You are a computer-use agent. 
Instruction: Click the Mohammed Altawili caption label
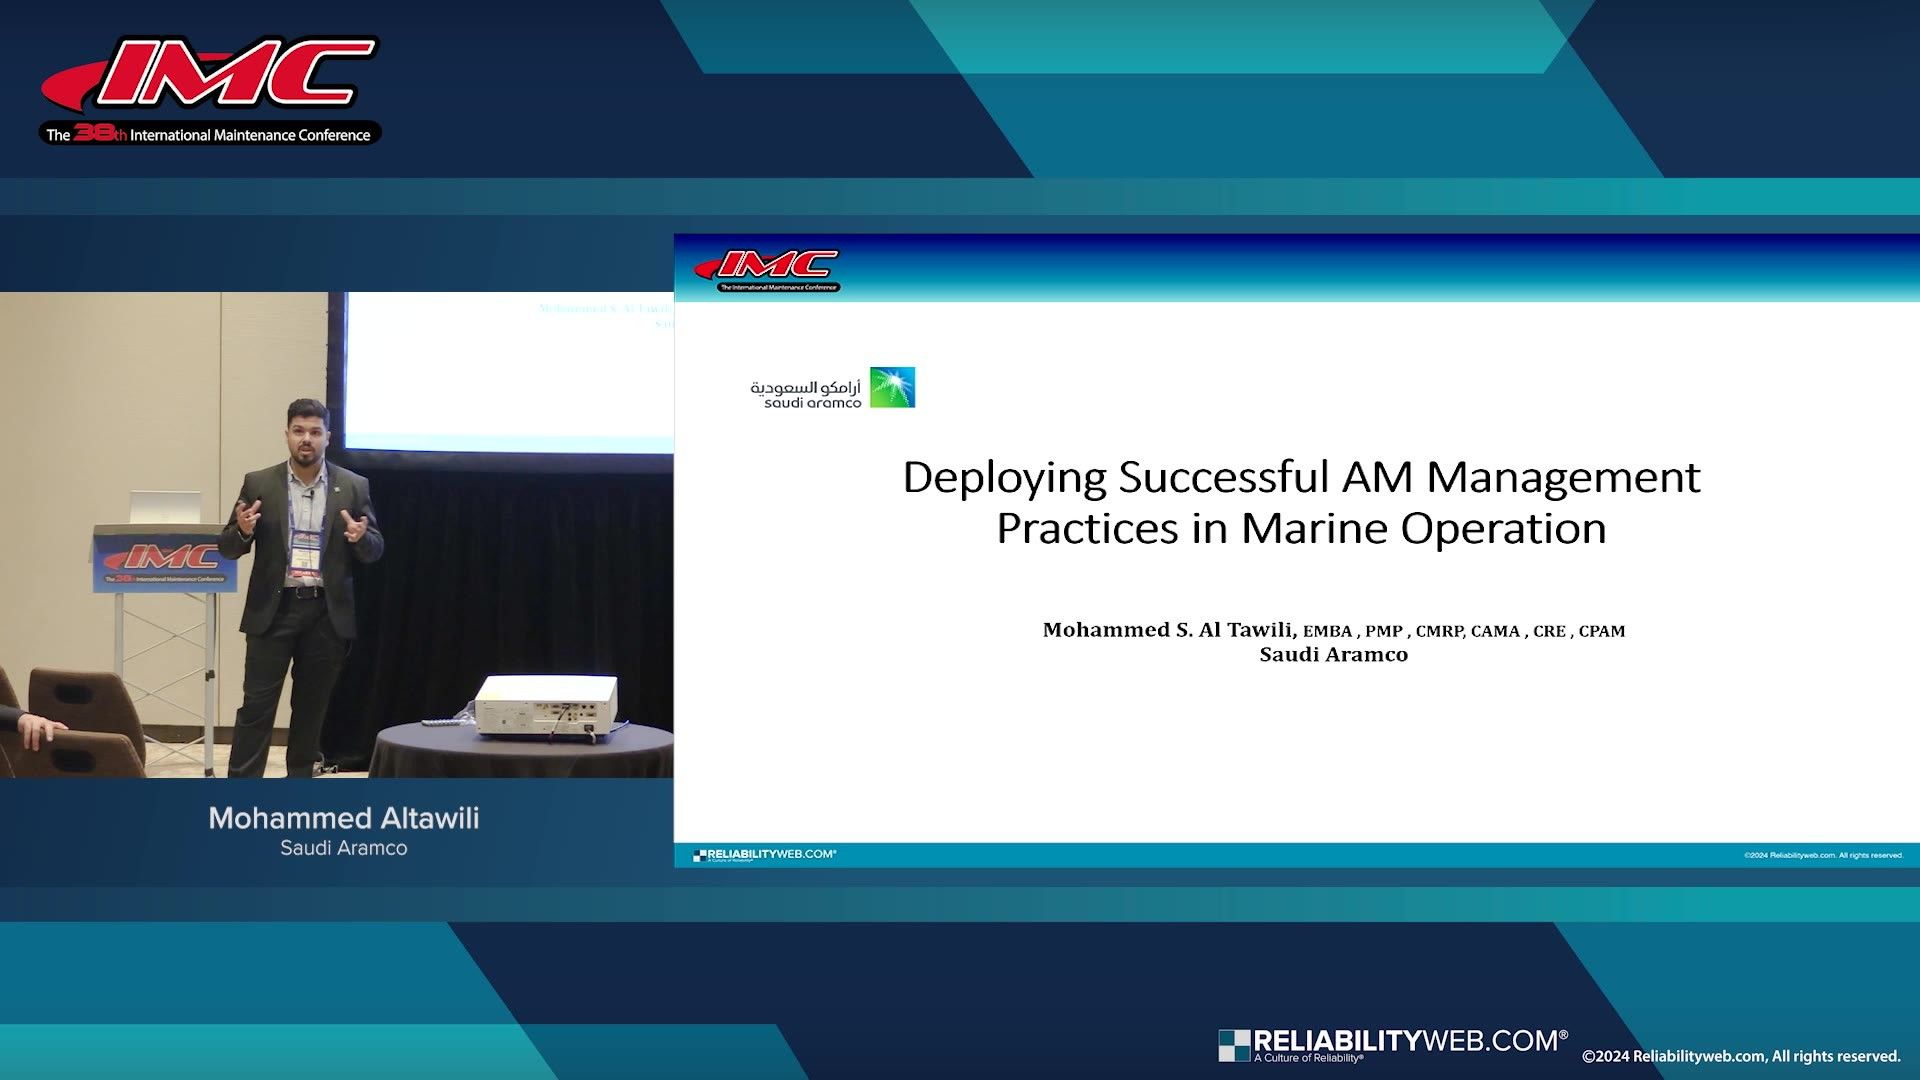[342, 818]
